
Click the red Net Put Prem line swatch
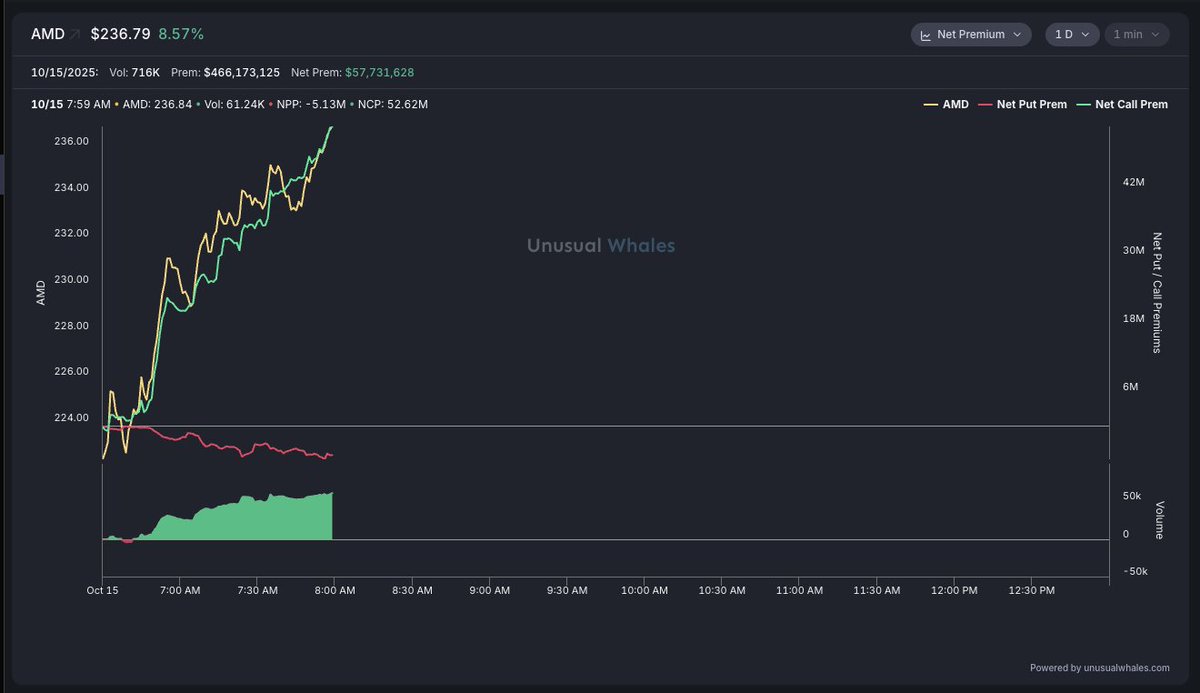pos(985,104)
